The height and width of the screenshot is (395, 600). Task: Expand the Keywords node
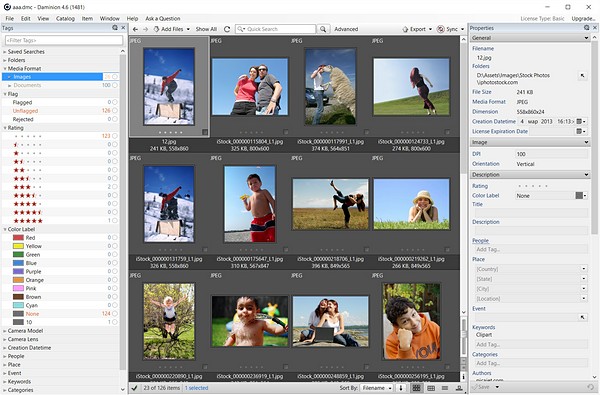pyautogui.click(x=5, y=382)
